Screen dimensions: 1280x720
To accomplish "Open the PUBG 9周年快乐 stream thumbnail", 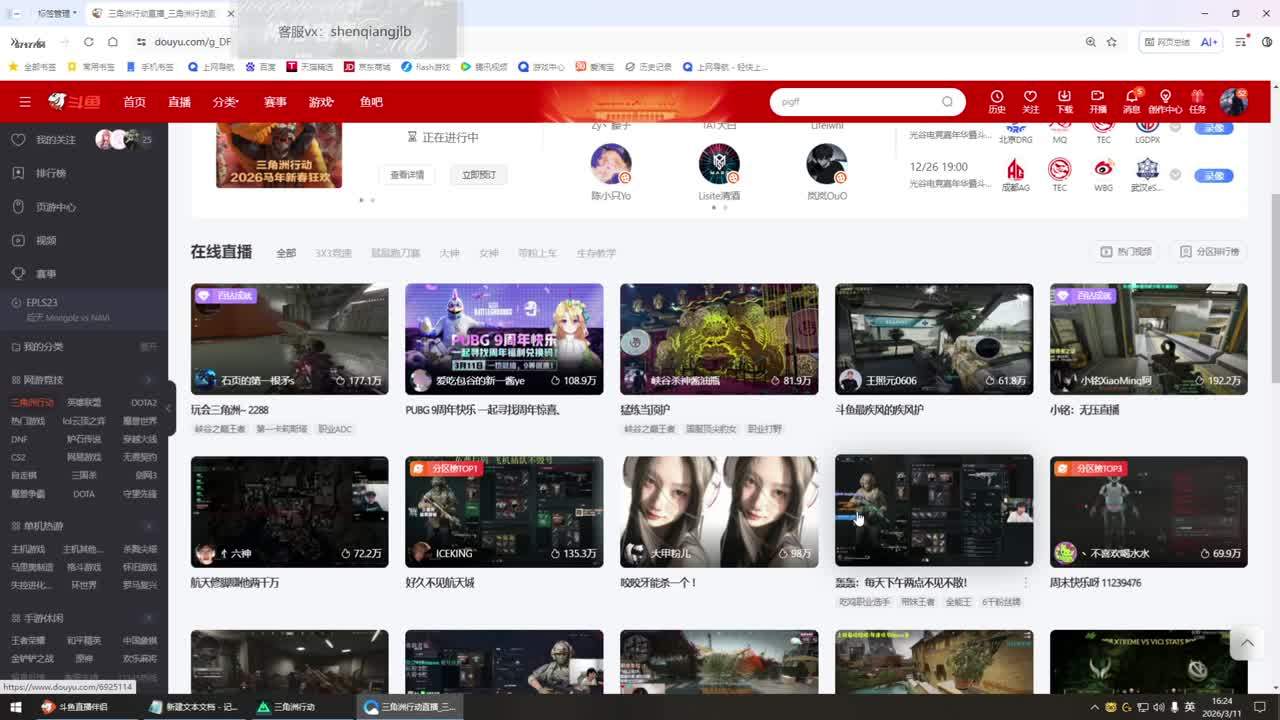I will [x=504, y=338].
